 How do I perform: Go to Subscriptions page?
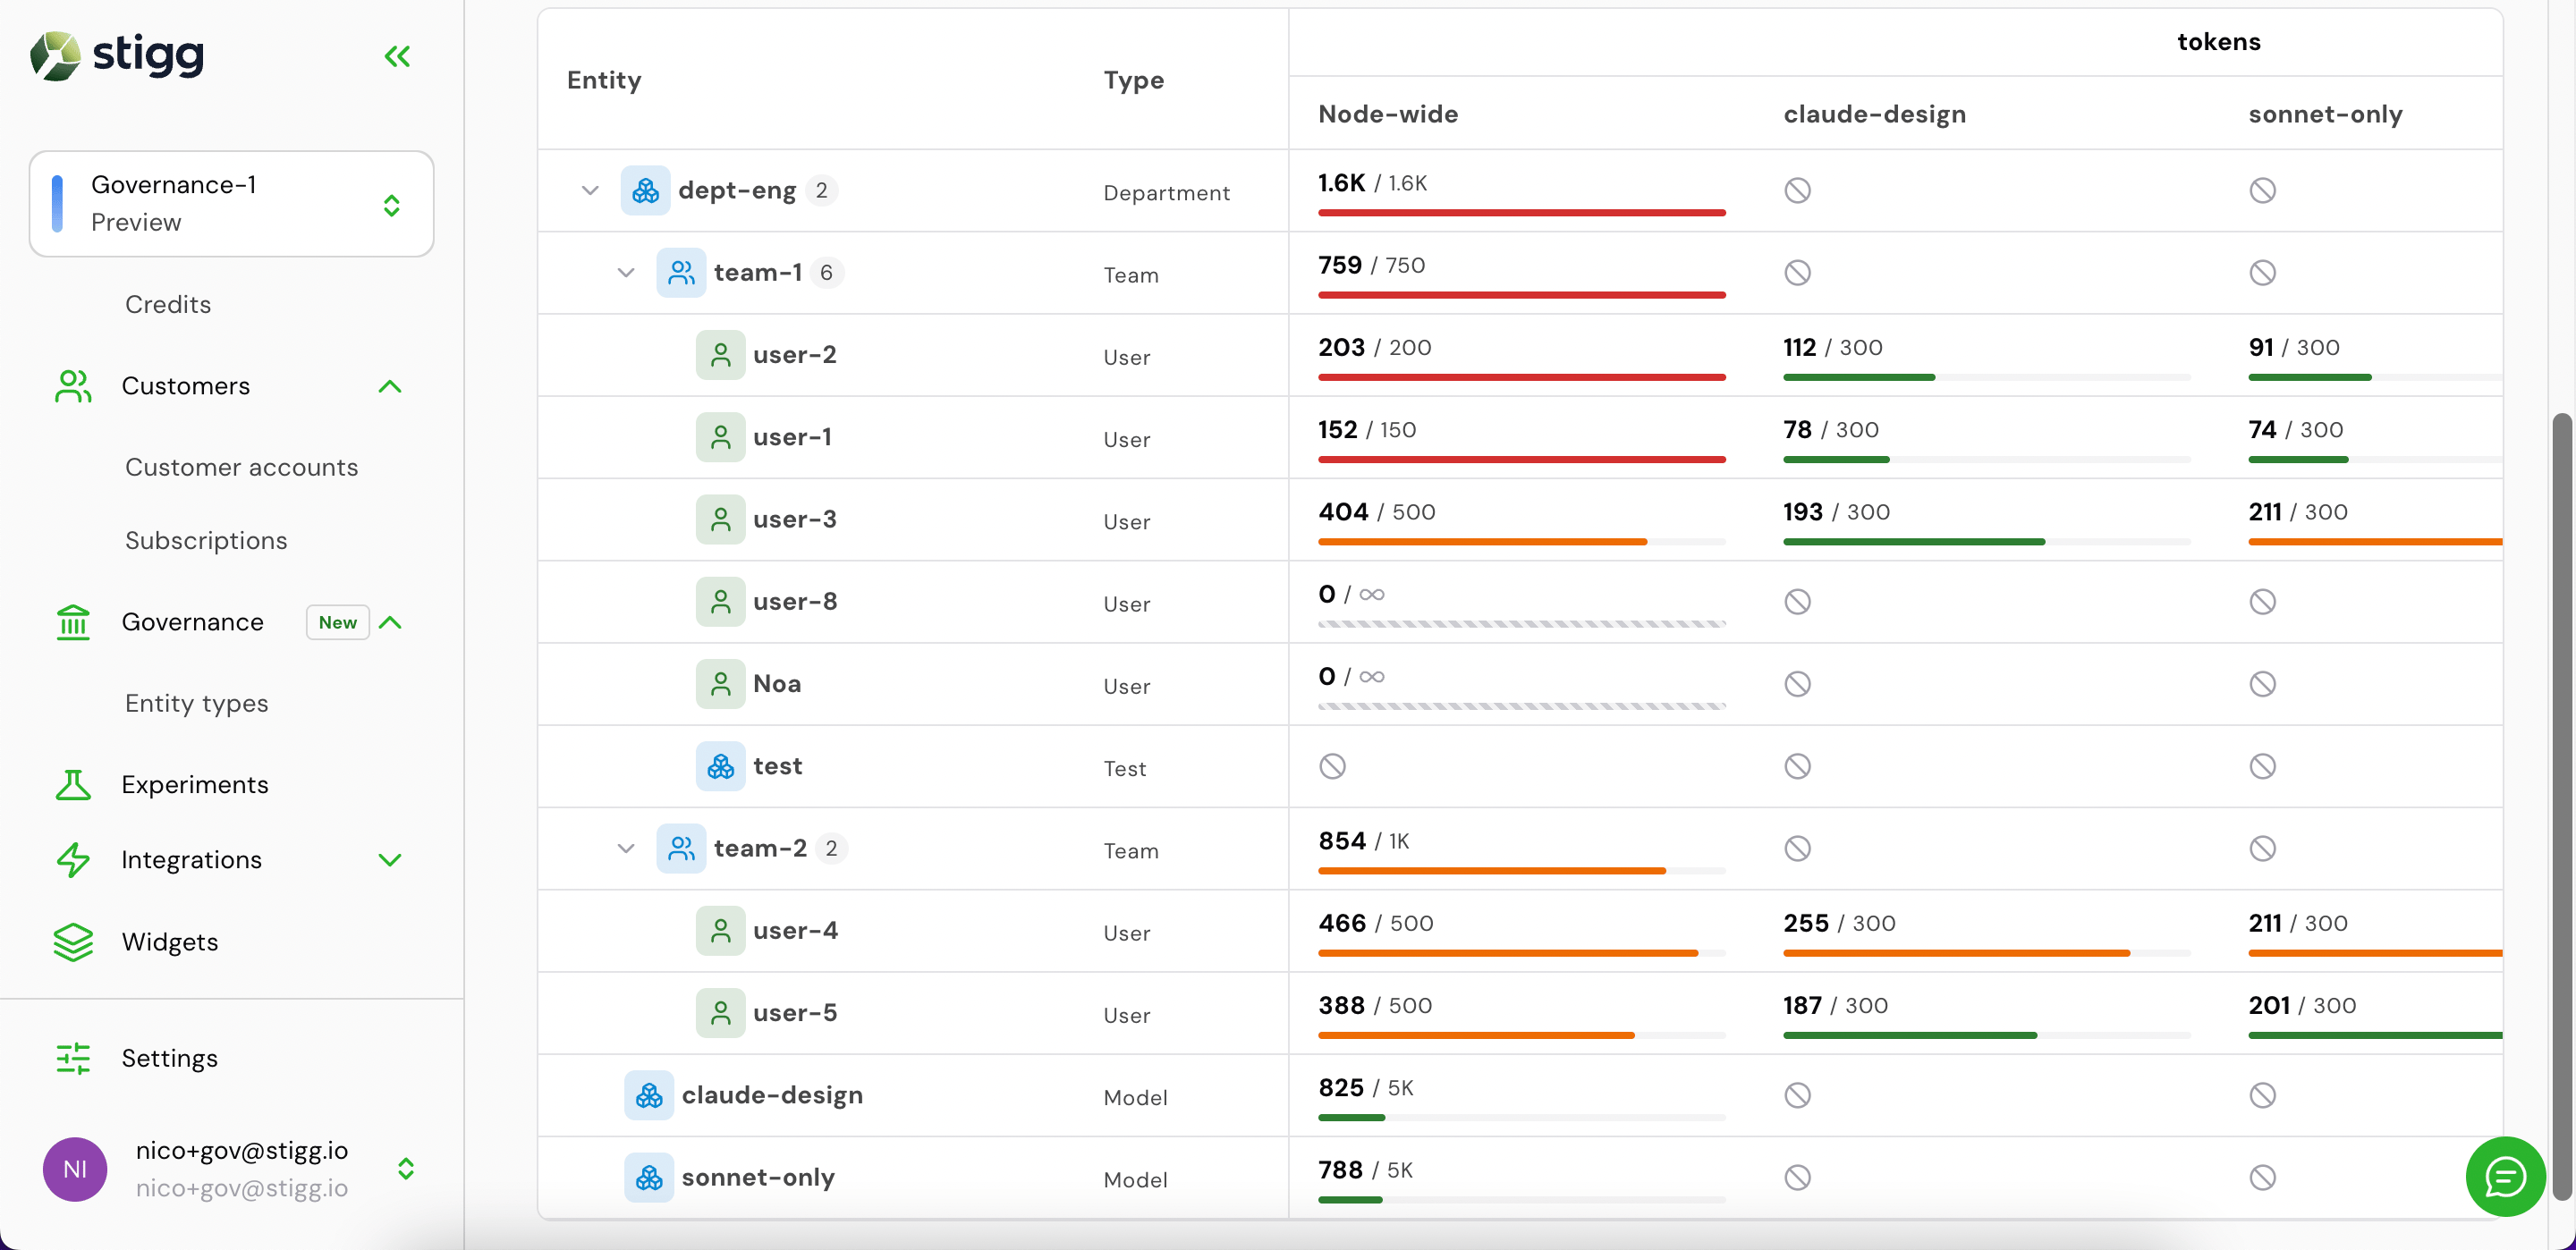(x=206, y=540)
